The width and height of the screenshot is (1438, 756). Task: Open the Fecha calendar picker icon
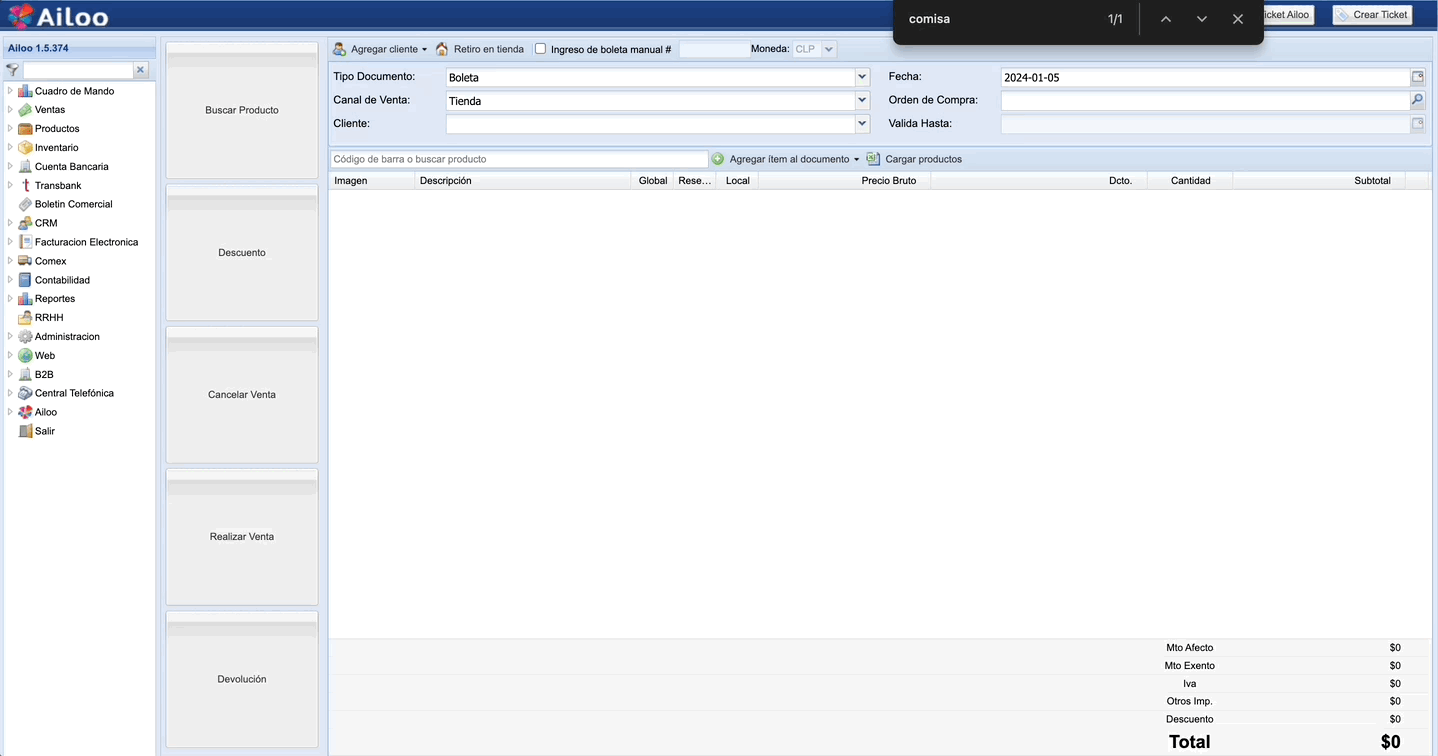pyautogui.click(x=1417, y=77)
